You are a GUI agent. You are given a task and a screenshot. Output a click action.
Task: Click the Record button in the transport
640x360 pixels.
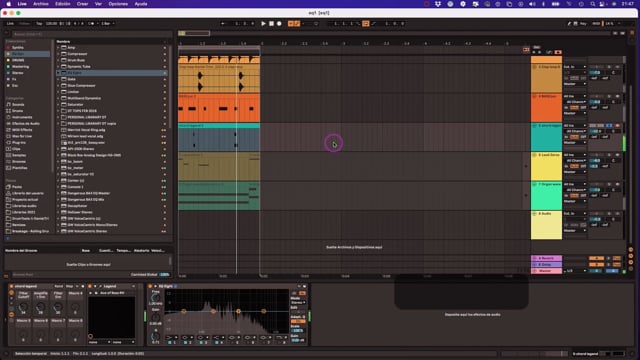pos(279,24)
